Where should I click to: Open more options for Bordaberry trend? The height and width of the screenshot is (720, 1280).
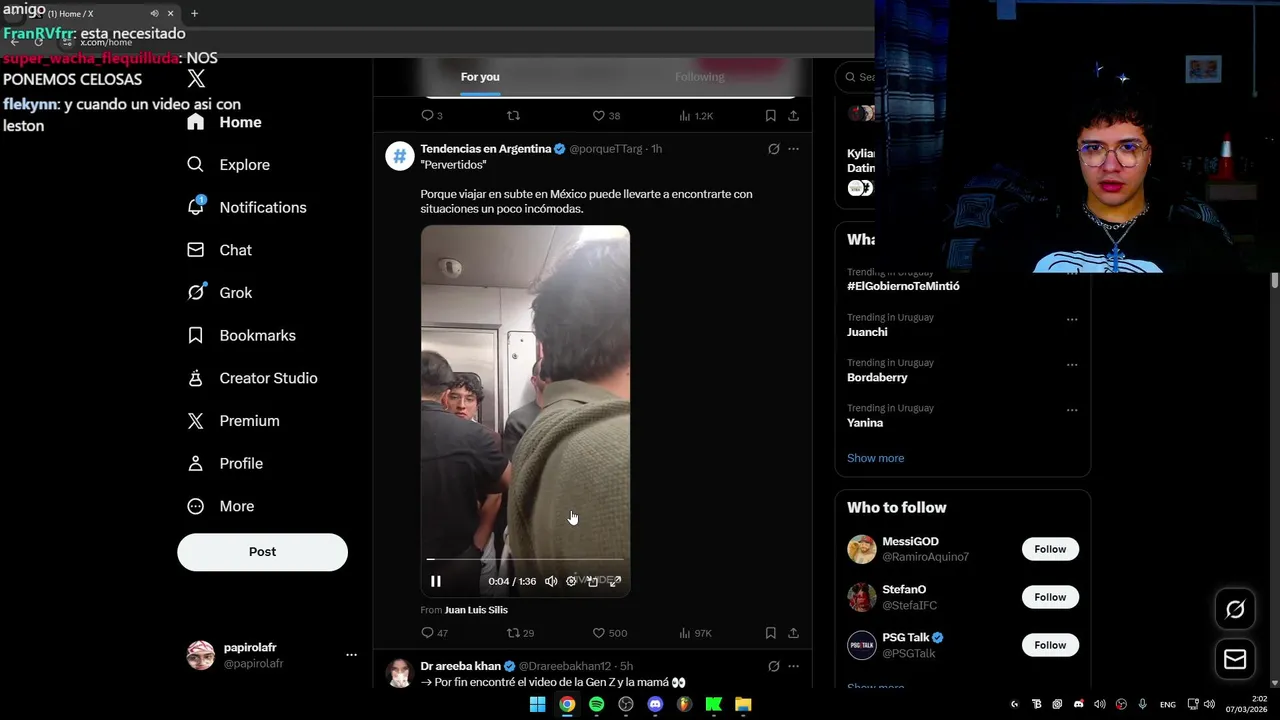(x=1072, y=365)
